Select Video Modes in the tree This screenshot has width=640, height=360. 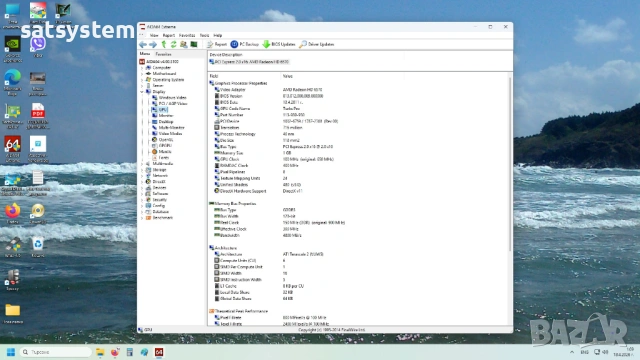(x=167, y=133)
